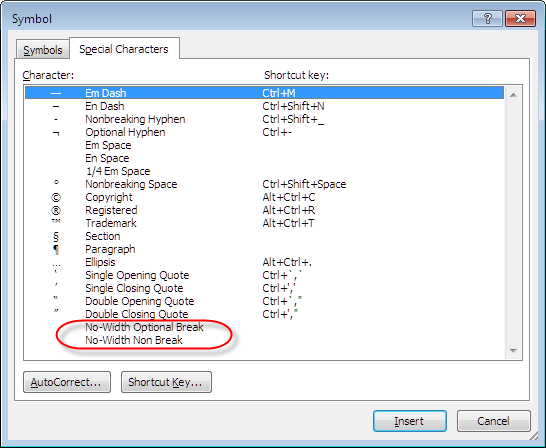The image size is (546, 448).
Task: Open the AutoCorrect dialog
Action: click(67, 382)
